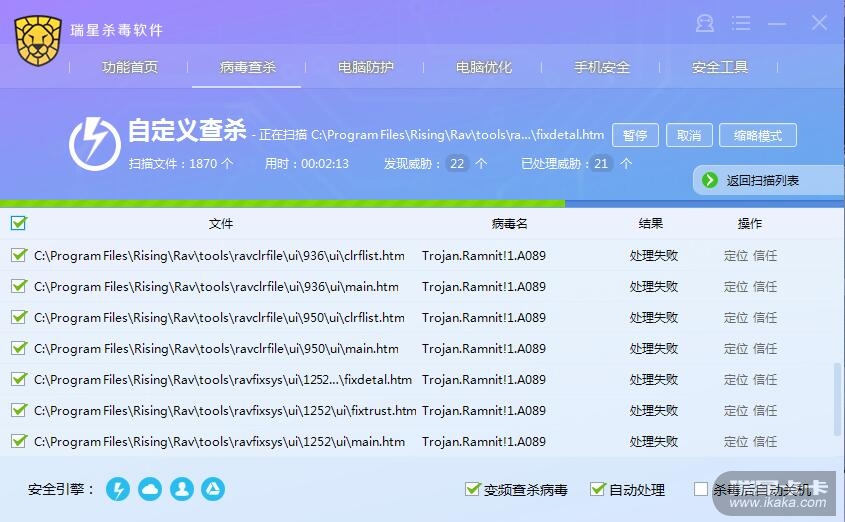
Task: Select file path 936\ui\clrflist.htm
Action: coord(219,255)
